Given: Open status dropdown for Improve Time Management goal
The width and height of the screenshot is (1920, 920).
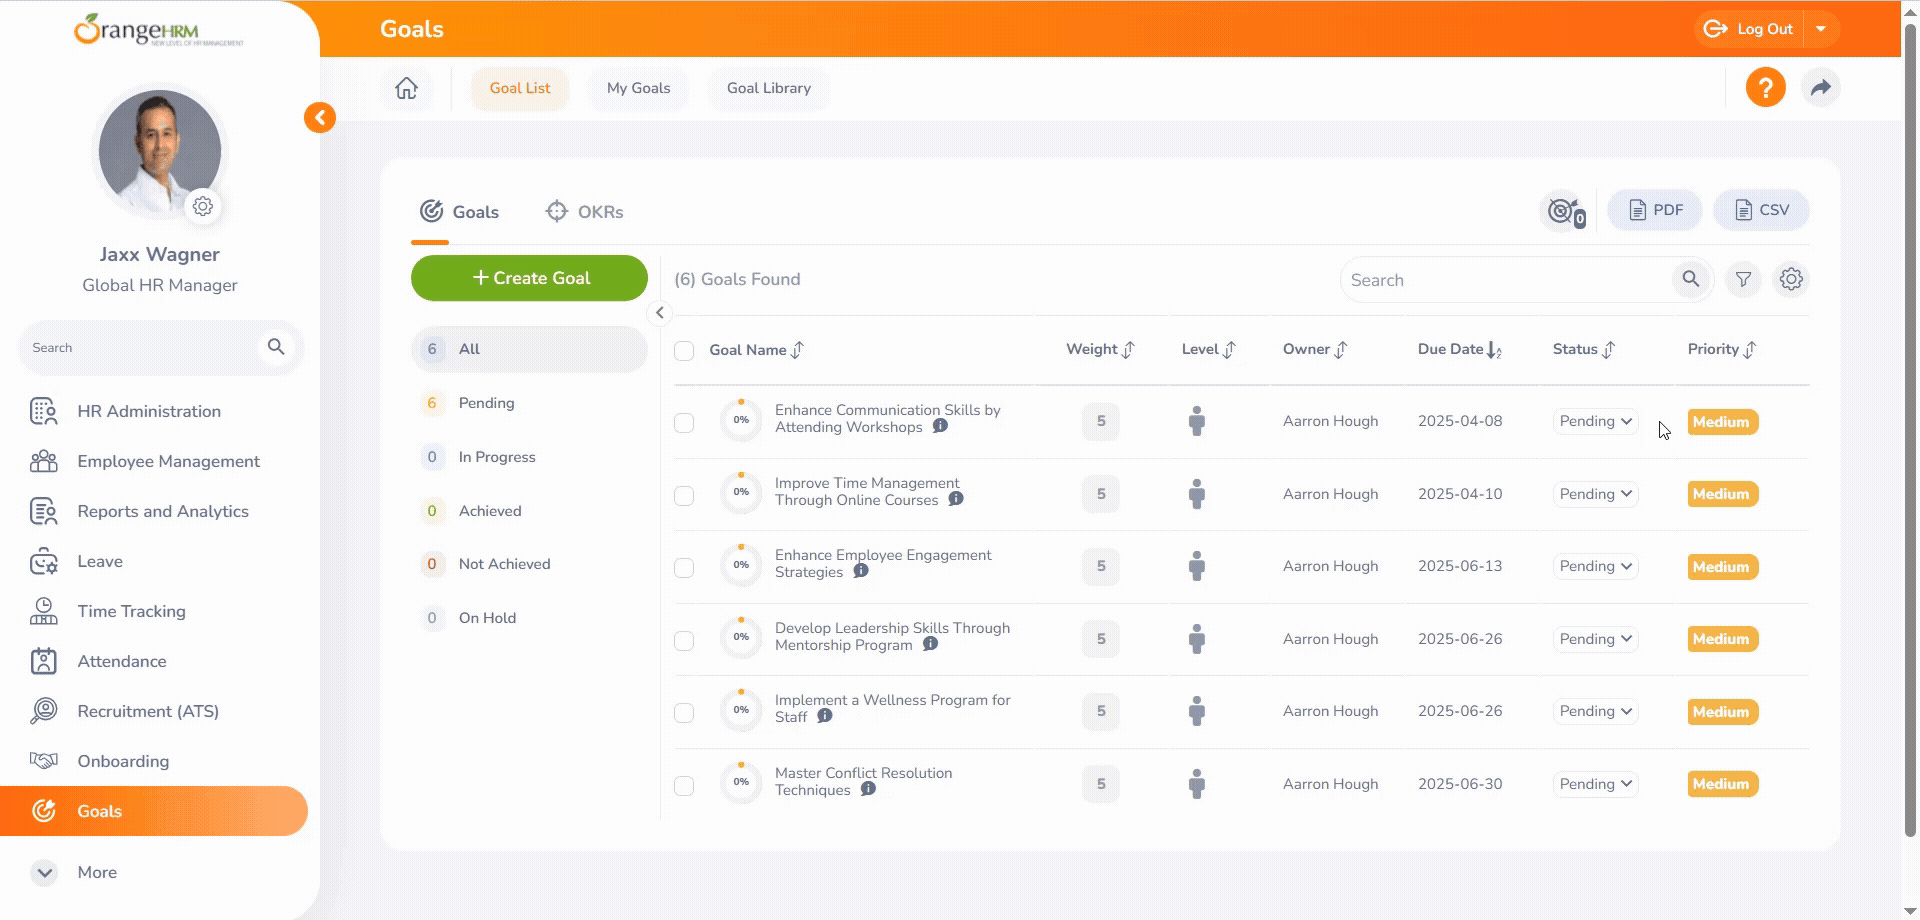Looking at the screenshot, I should 1595,494.
